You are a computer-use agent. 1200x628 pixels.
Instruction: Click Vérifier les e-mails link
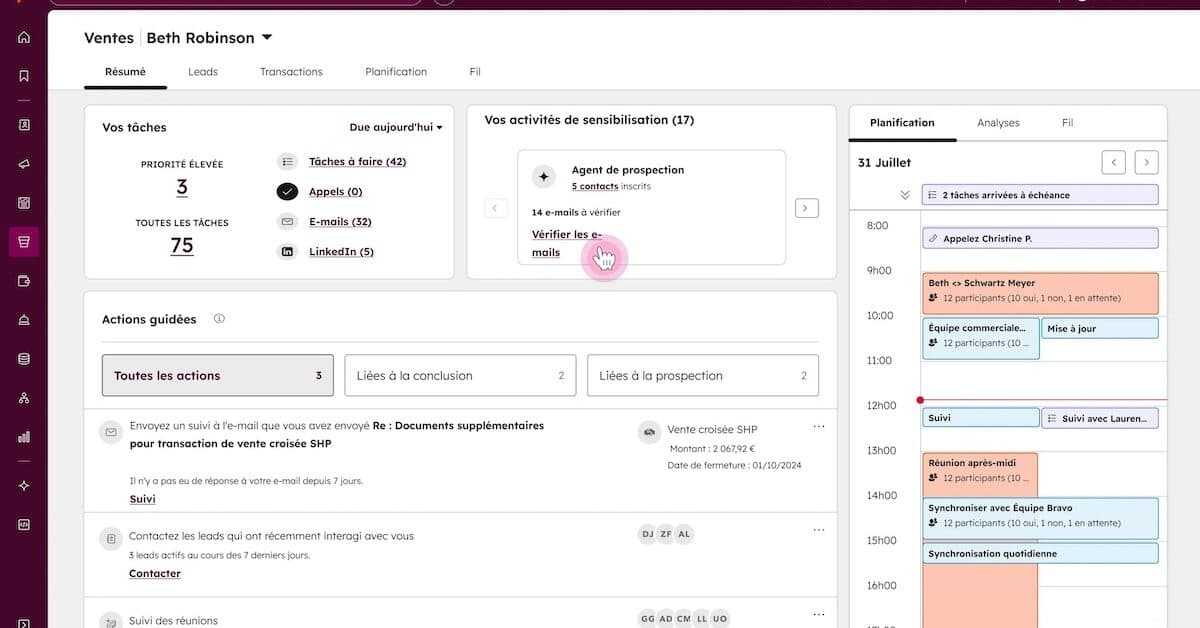[567, 243]
